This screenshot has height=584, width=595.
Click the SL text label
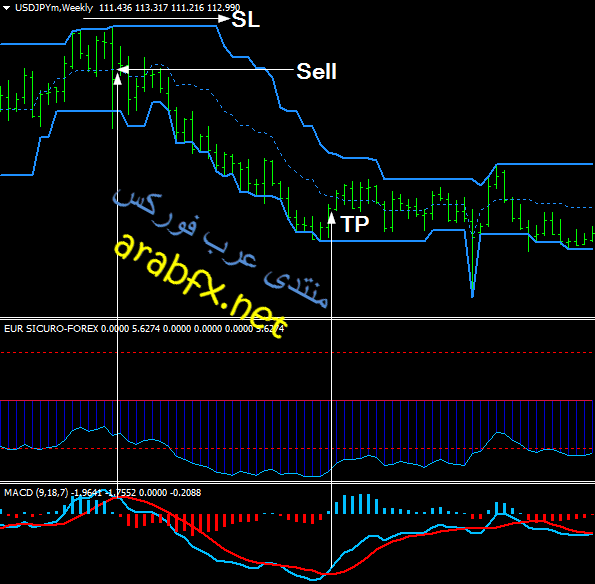coord(246,19)
